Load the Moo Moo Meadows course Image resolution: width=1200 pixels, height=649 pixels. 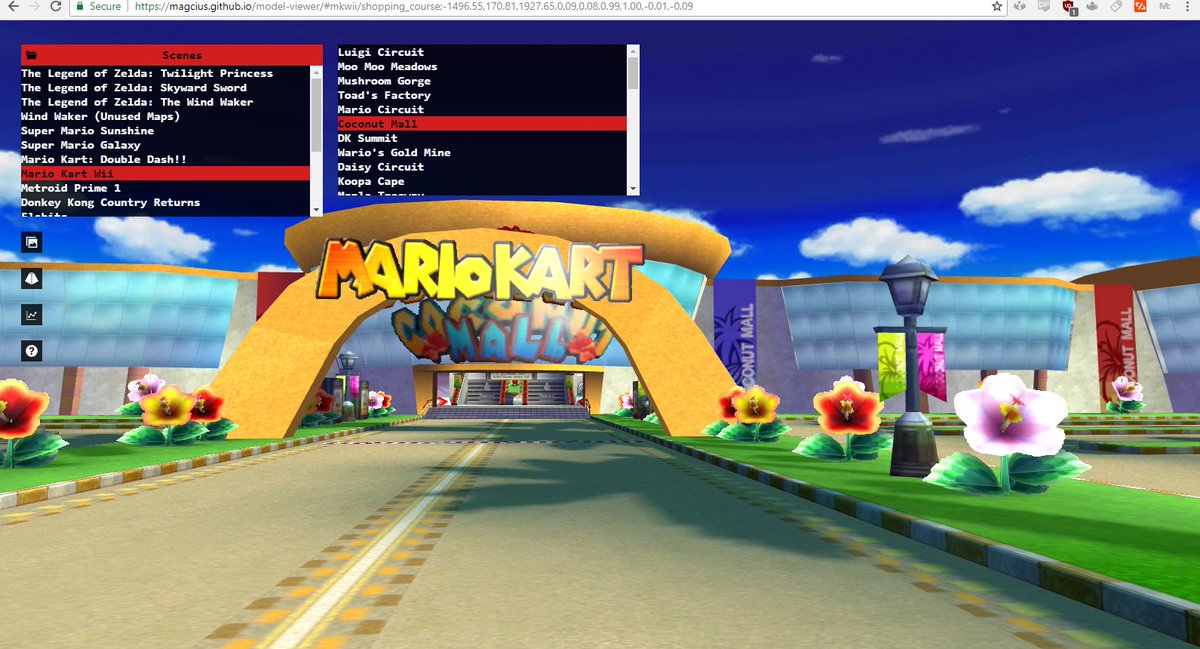pos(482,67)
